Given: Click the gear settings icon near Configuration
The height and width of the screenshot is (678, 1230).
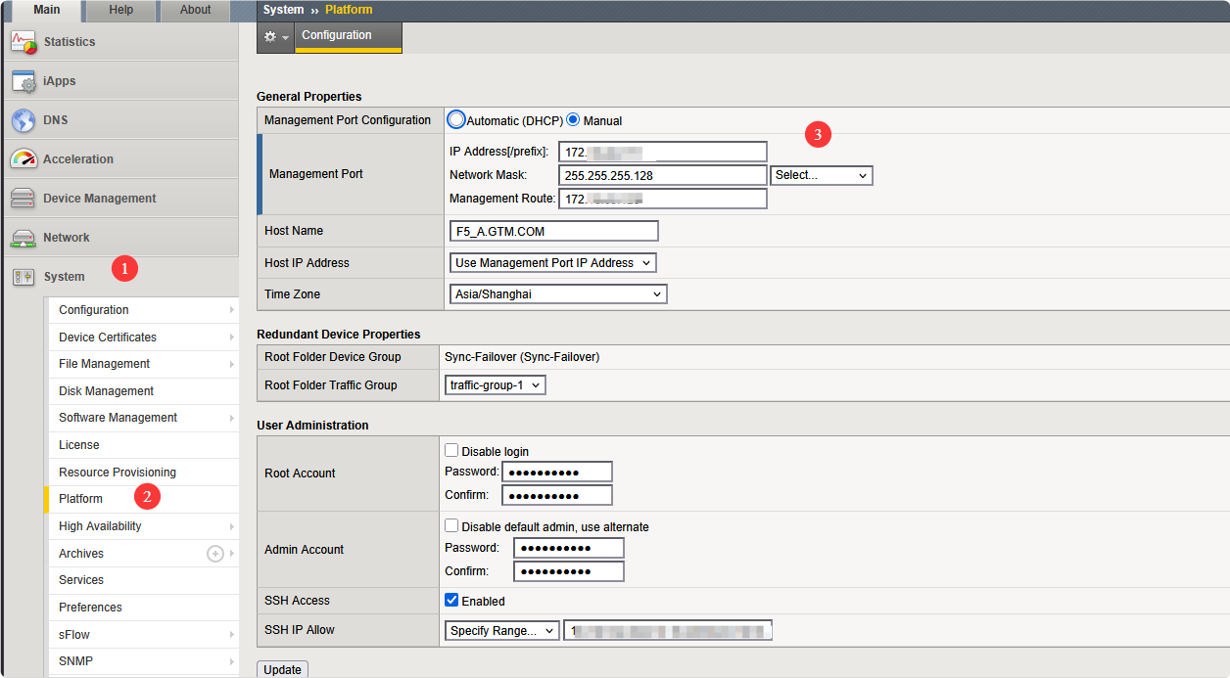Looking at the screenshot, I should tap(270, 36).
